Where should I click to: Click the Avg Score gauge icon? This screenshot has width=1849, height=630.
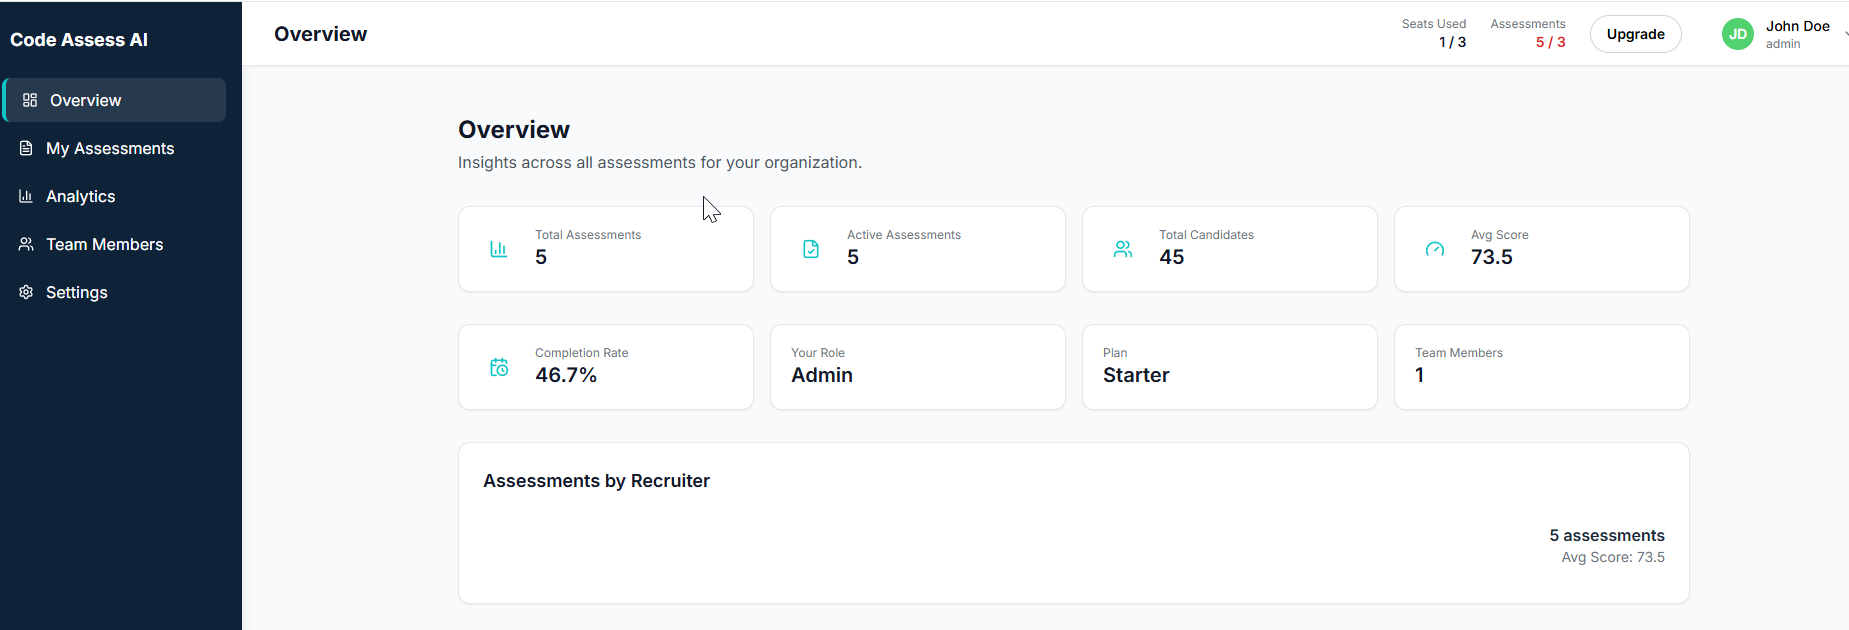(1435, 249)
